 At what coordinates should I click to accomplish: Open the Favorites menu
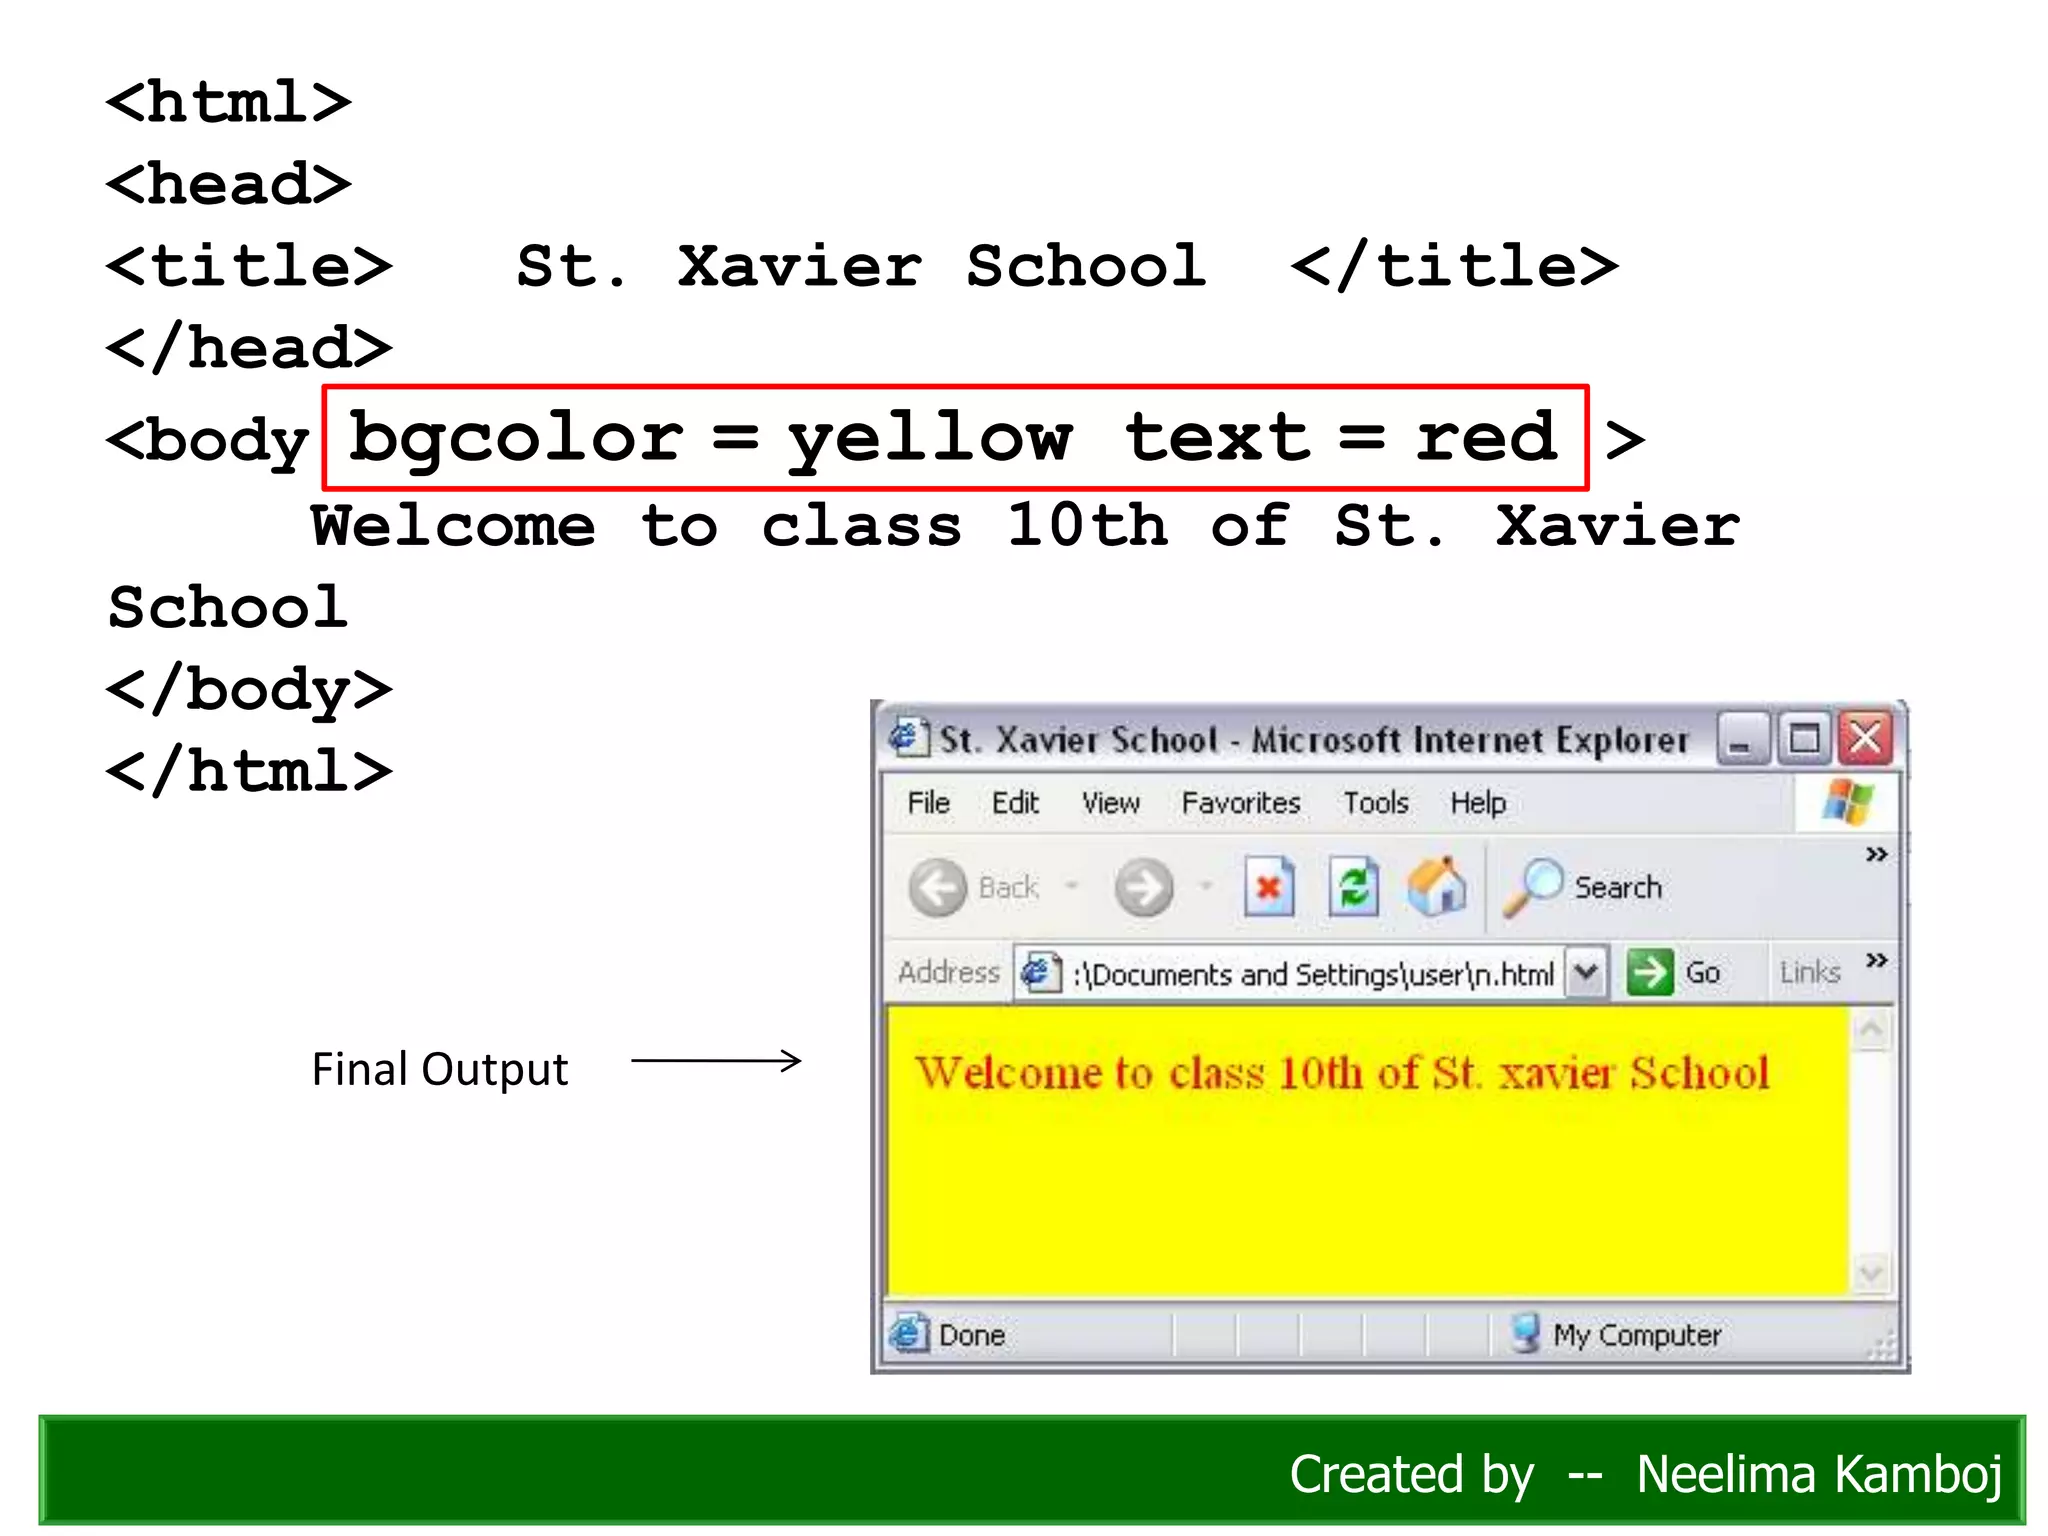pos(1240,803)
